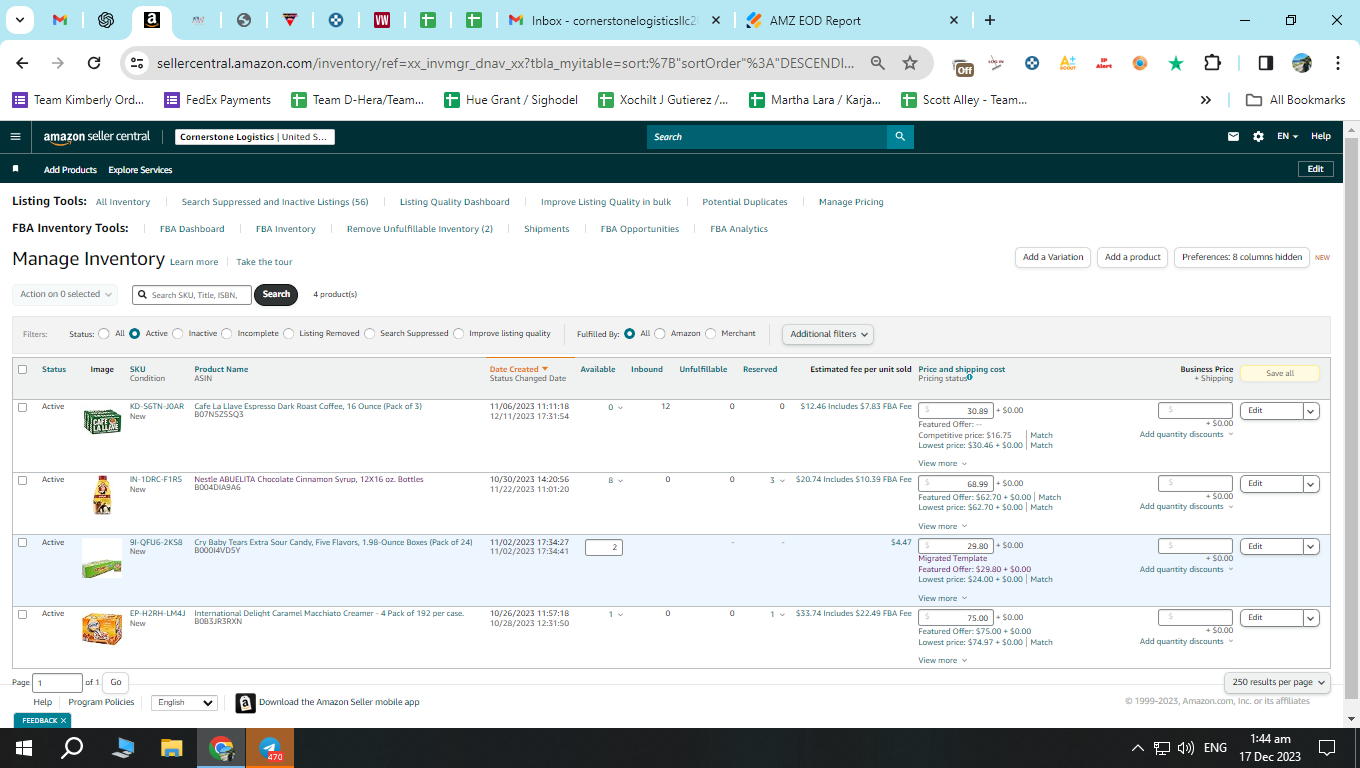Open the Additional filters dropdown
Viewport: 1360px width, 768px height.
pos(827,334)
